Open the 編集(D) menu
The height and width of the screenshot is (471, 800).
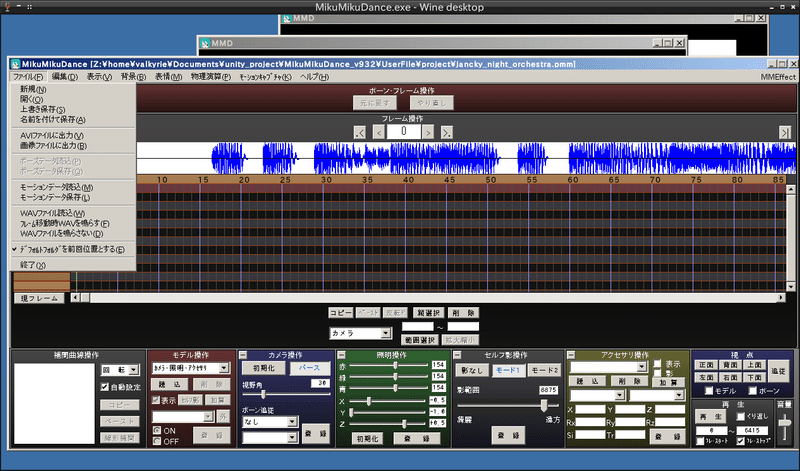65,77
